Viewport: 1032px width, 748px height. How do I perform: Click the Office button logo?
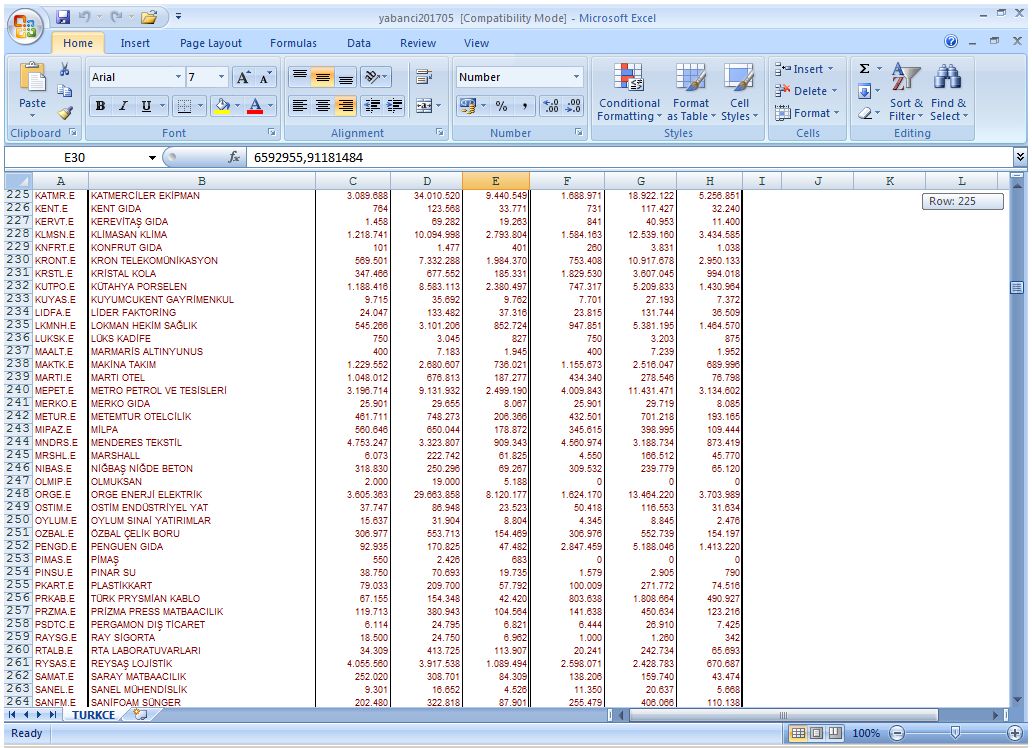[25, 27]
